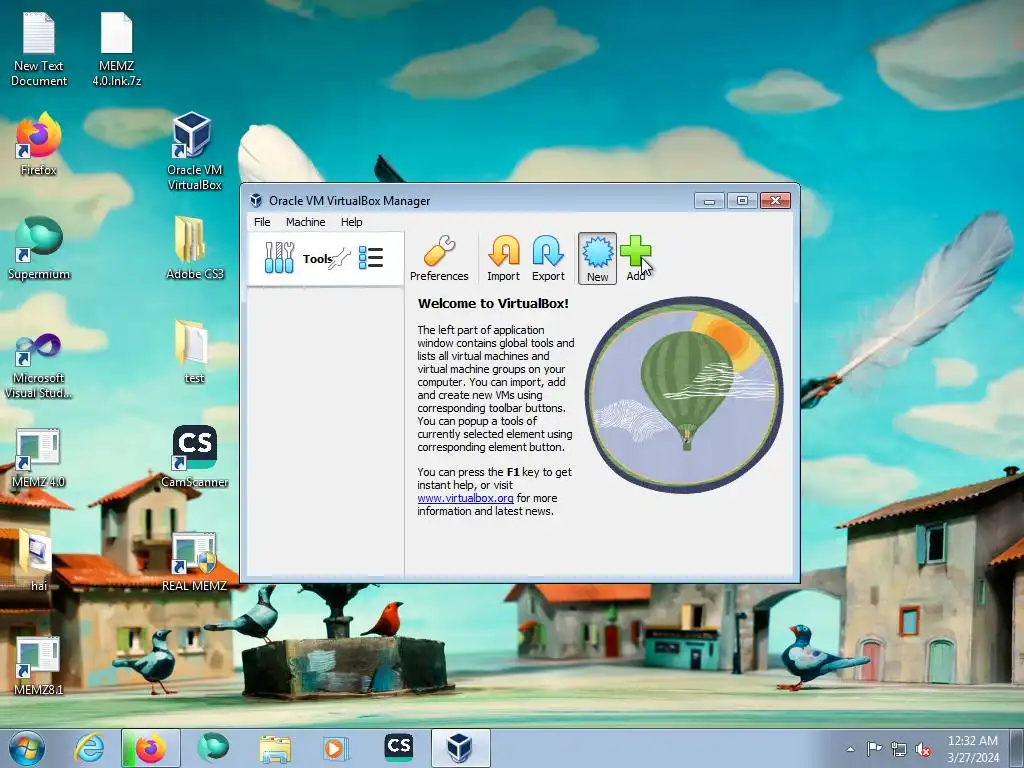Select the REAL MEMZ desktop shortcut
This screenshot has width=1024, height=768.
tap(194, 562)
